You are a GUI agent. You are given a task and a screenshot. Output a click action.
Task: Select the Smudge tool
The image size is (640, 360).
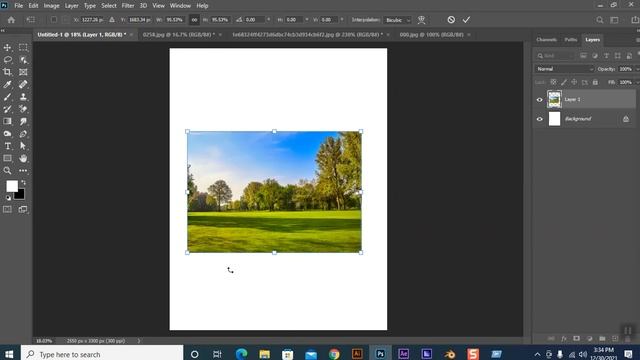[x=23, y=121]
